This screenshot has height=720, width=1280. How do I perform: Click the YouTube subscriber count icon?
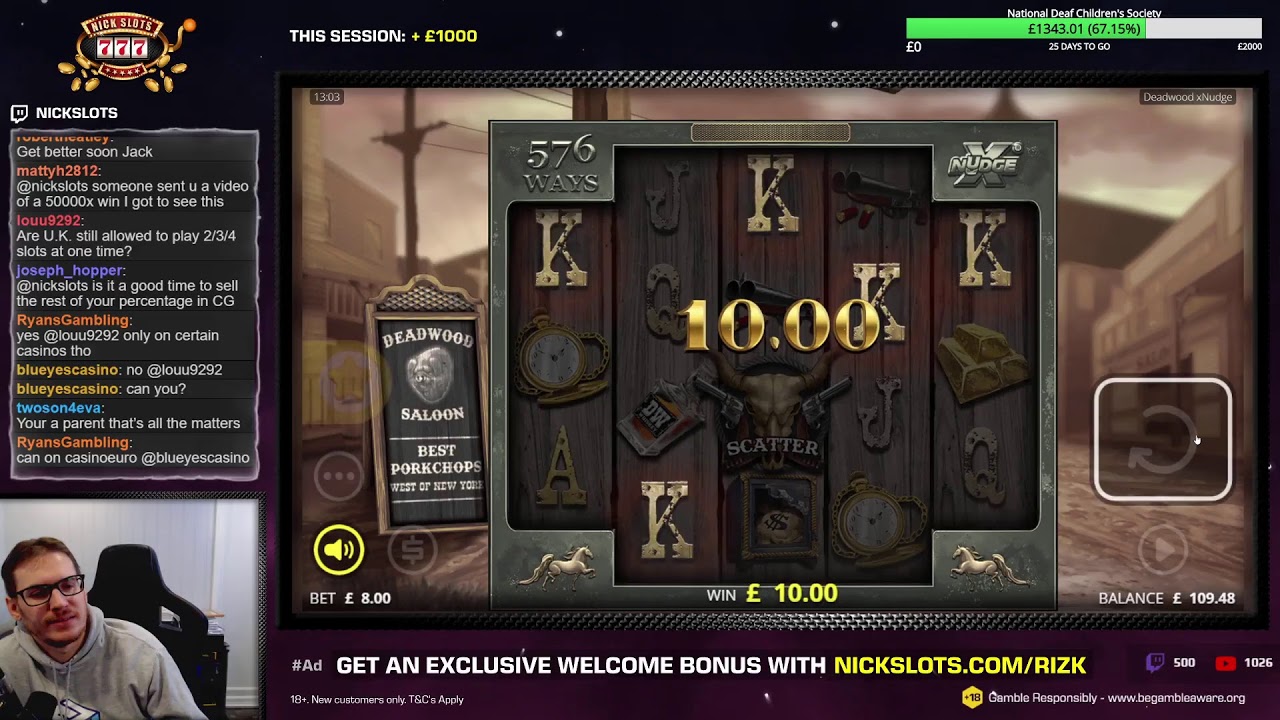1225,663
